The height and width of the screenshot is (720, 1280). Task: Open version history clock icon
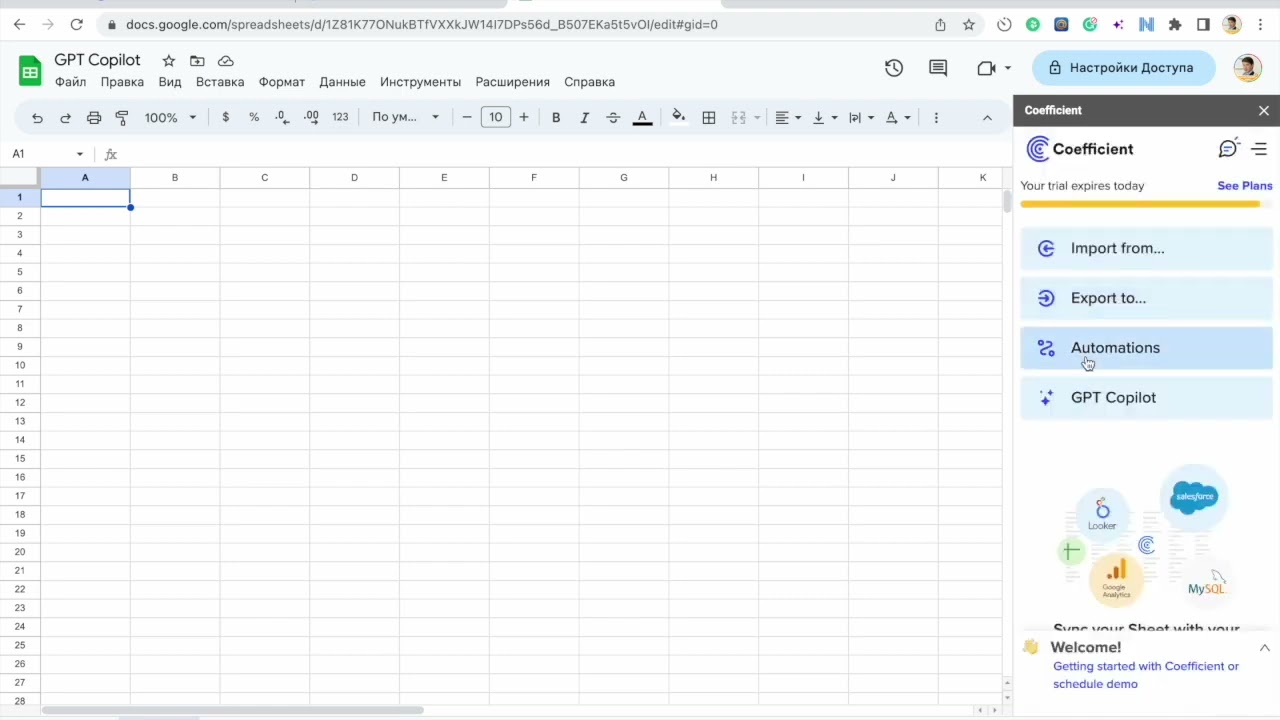[894, 68]
